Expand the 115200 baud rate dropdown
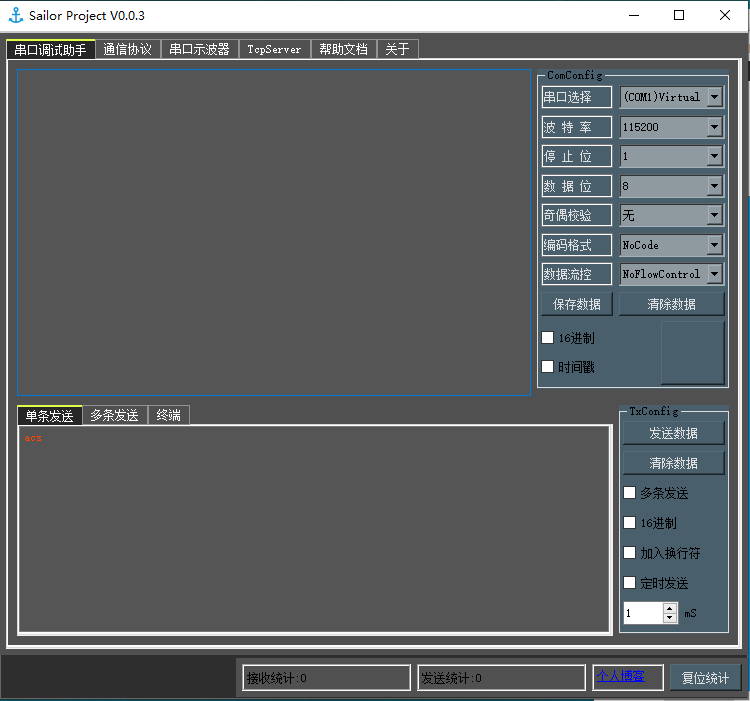750x701 pixels. click(x=714, y=127)
